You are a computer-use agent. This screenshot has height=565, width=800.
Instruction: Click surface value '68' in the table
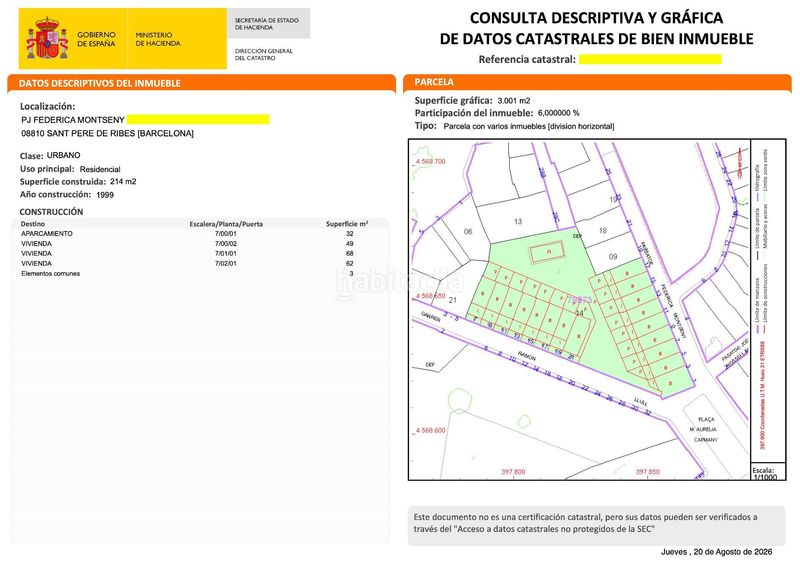click(x=349, y=253)
